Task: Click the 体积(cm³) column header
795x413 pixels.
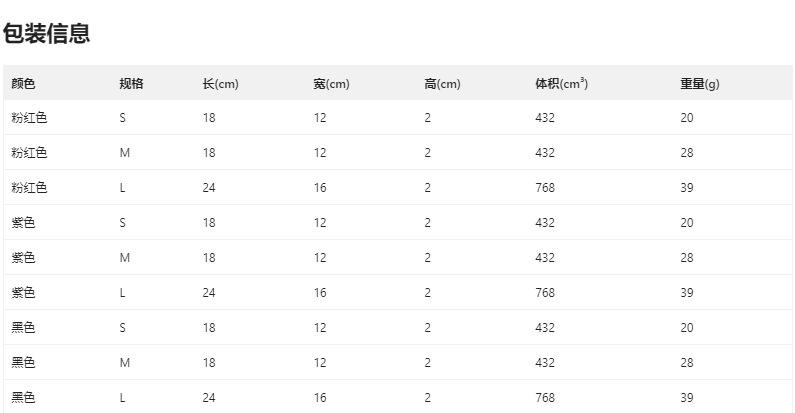Action: tap(562, 84)
